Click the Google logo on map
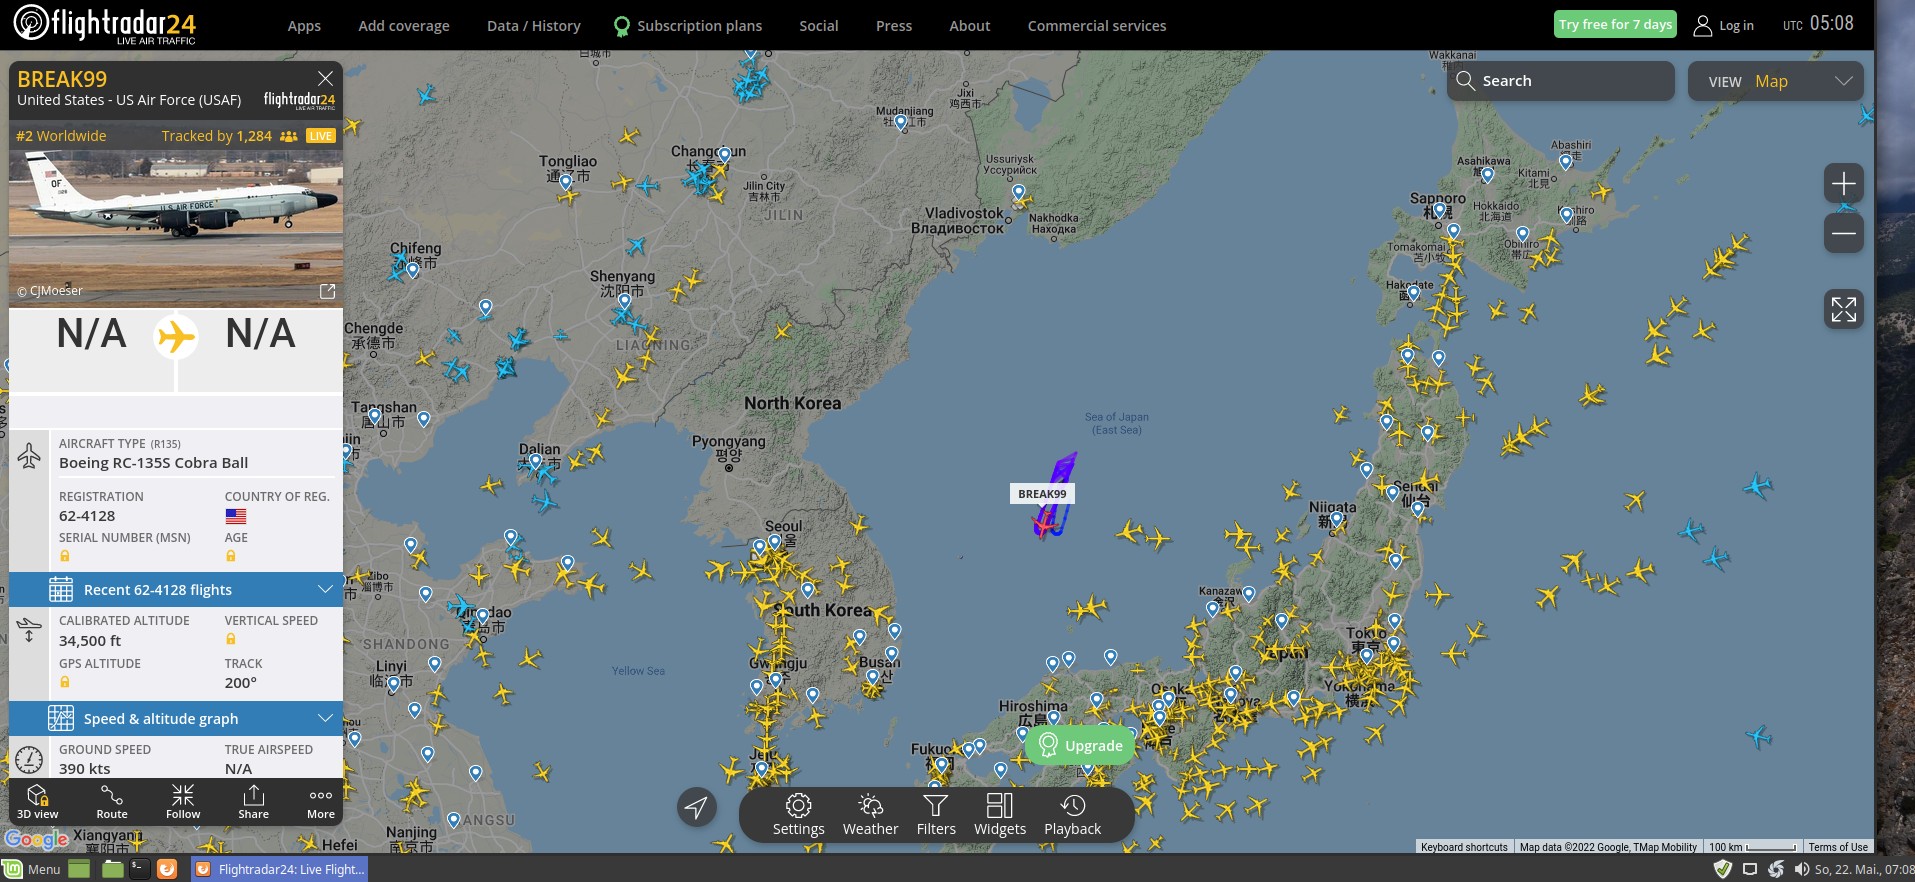Image resolution: width=1915 pixels, height=882 pixels. 37,838
